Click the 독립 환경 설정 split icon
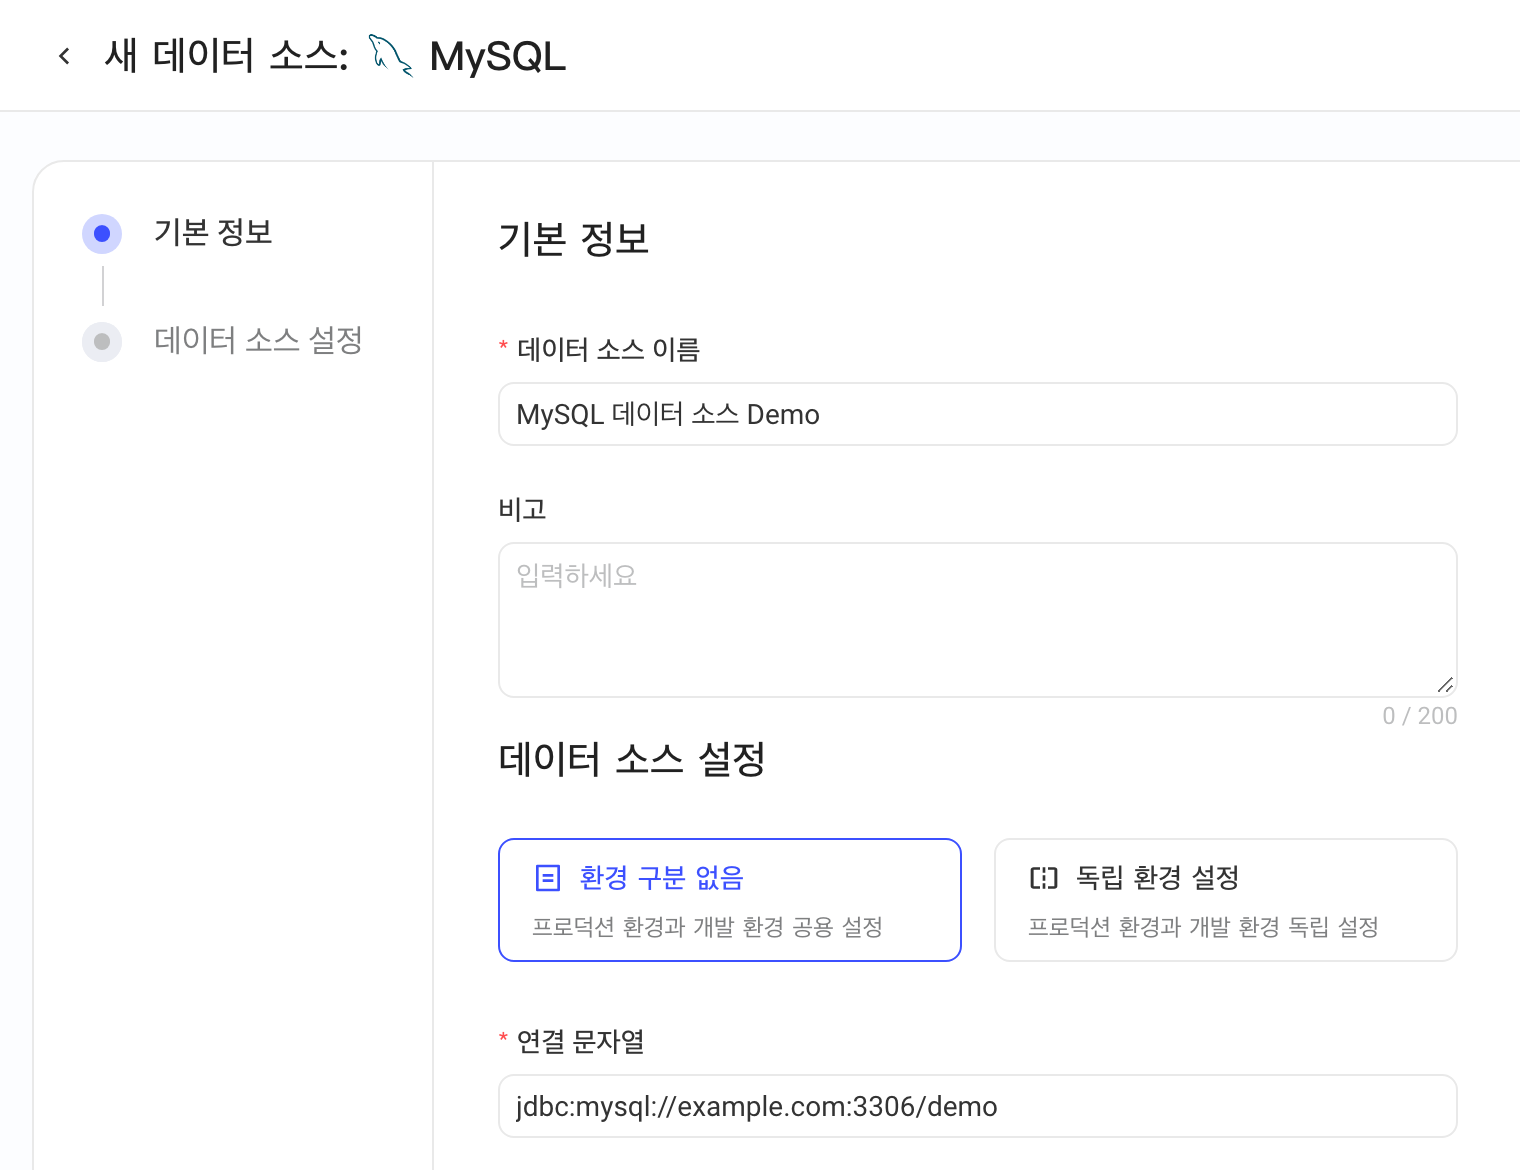 click(1044, 878)
